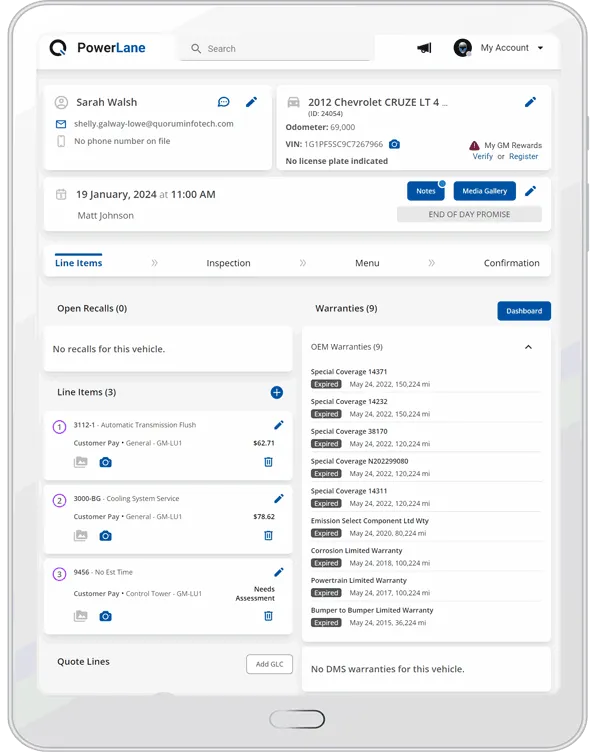600x754 pixels.
Task: Select the Corrosion Limited Warranty entry
Action: pyautogui.click(x=426, y=557)
